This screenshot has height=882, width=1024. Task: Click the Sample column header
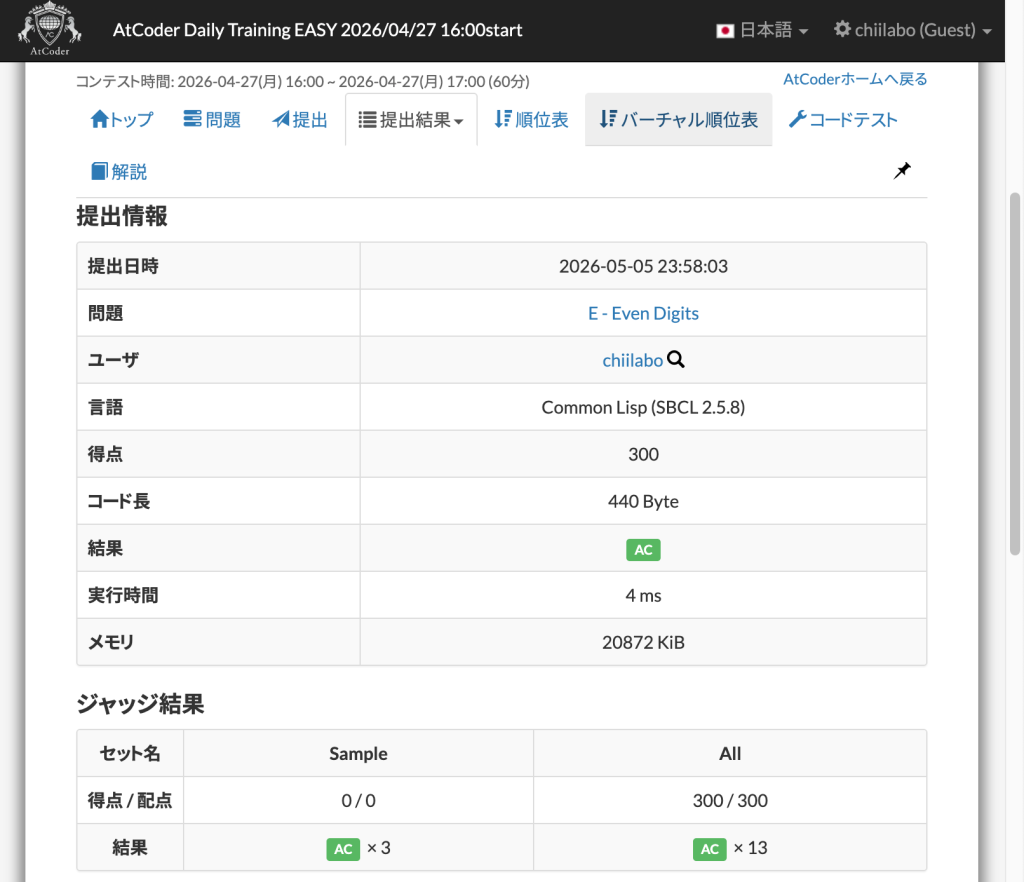[x=359, y=753]
